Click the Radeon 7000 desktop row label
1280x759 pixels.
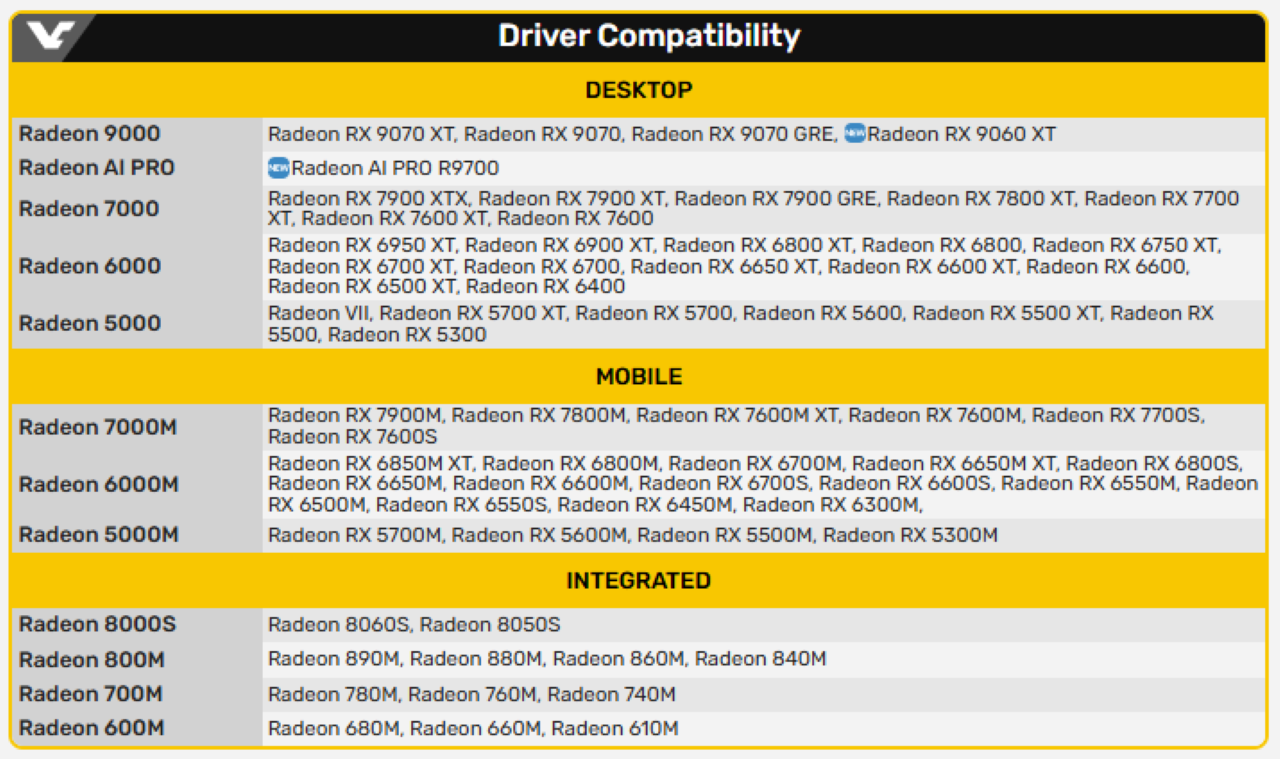tap(89, 209)
